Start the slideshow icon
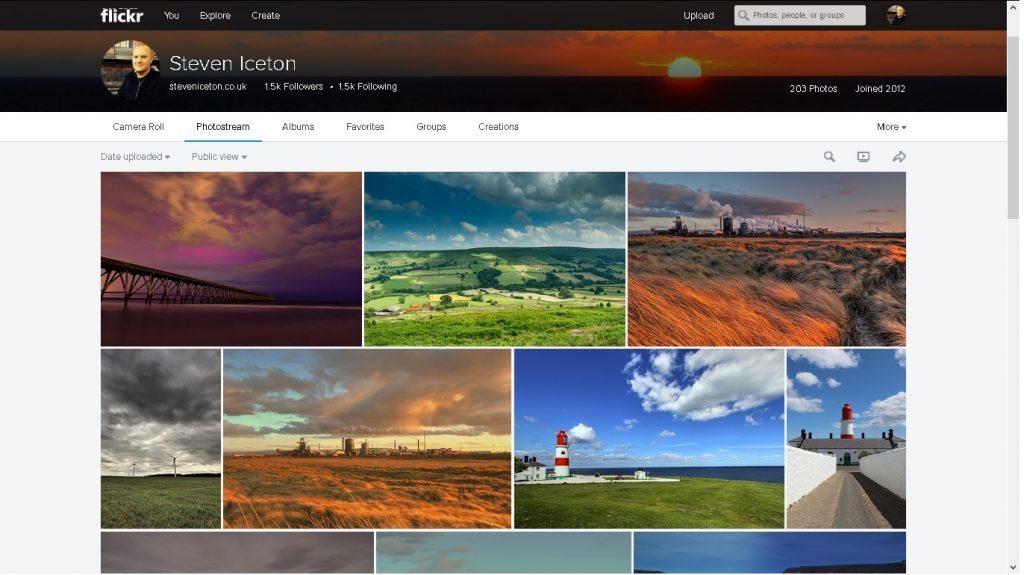This screenshot has width=1024, height=575. pos(863,157)
